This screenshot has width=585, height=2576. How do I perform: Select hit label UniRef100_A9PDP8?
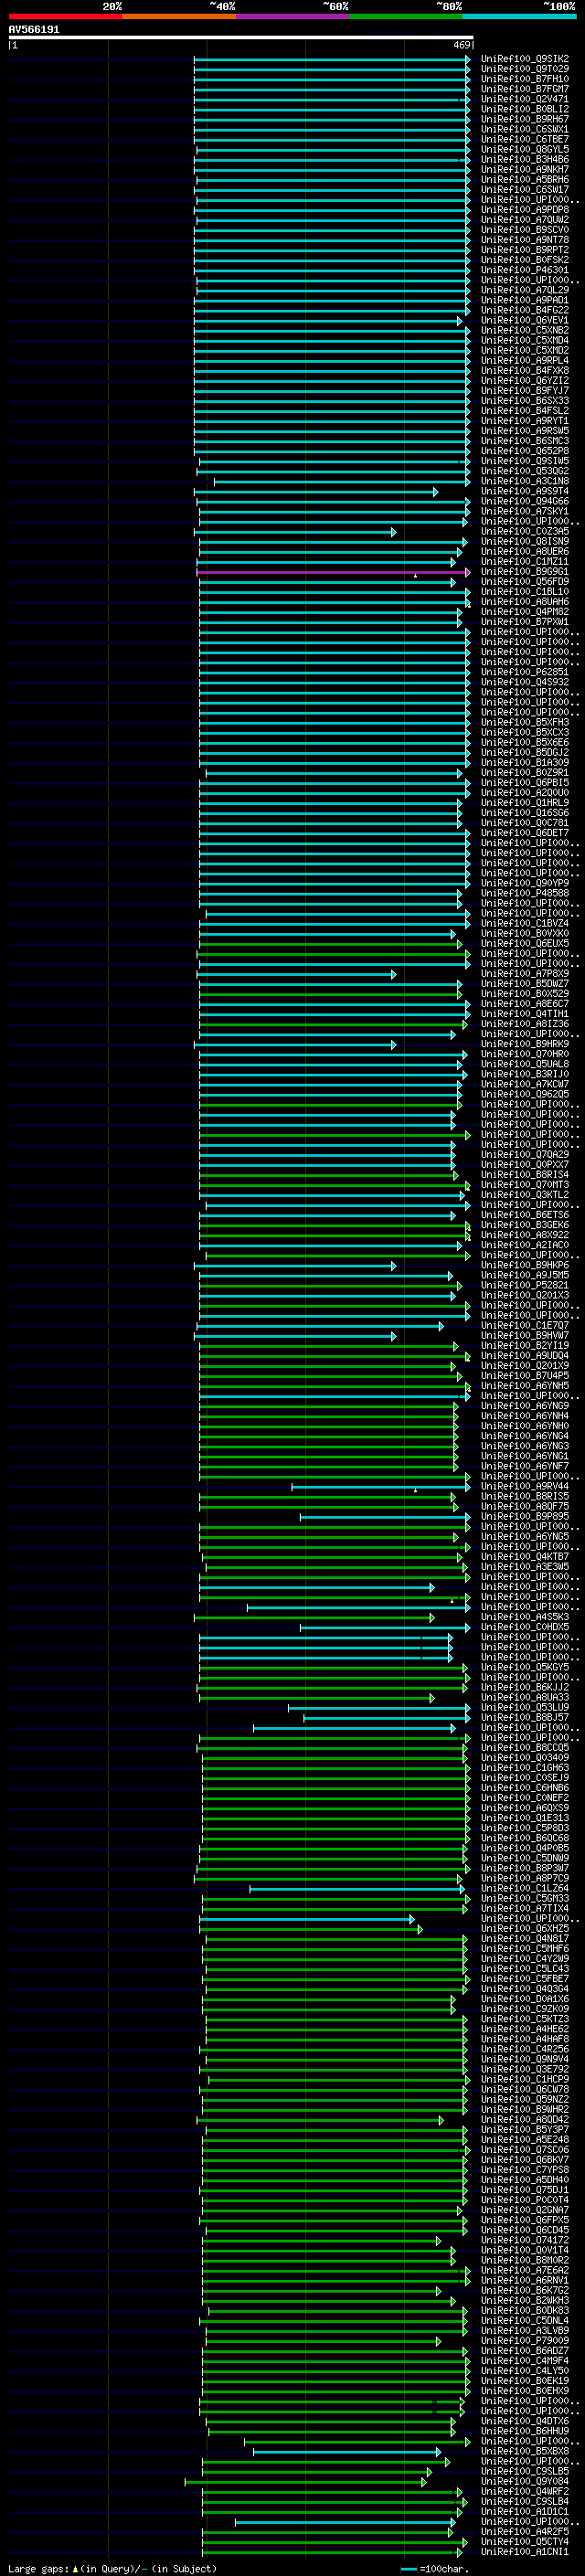(525, 210)
